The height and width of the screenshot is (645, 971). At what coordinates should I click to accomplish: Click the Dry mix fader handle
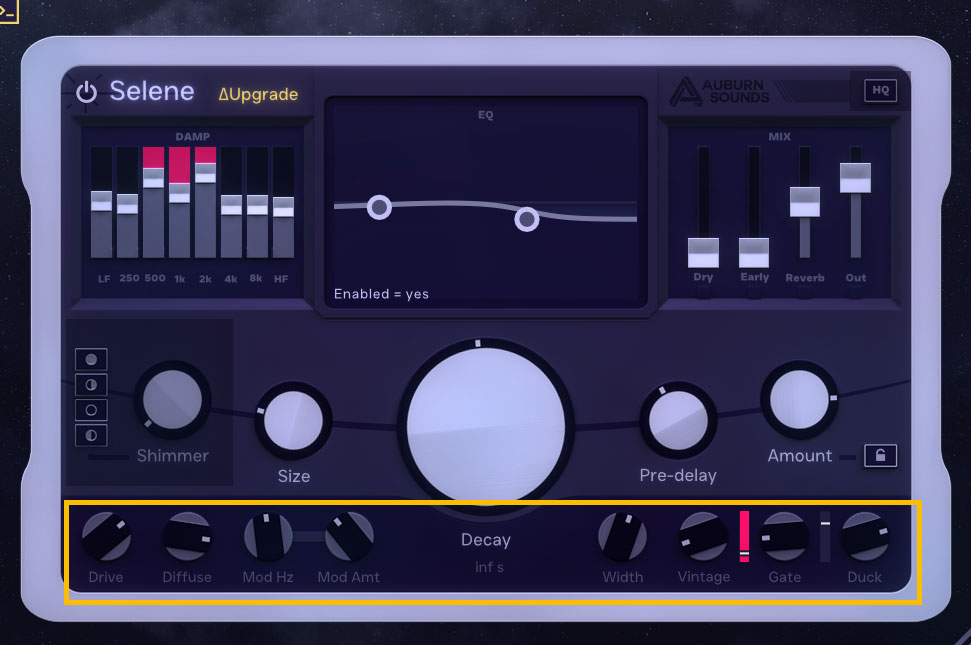click(703, 252)
